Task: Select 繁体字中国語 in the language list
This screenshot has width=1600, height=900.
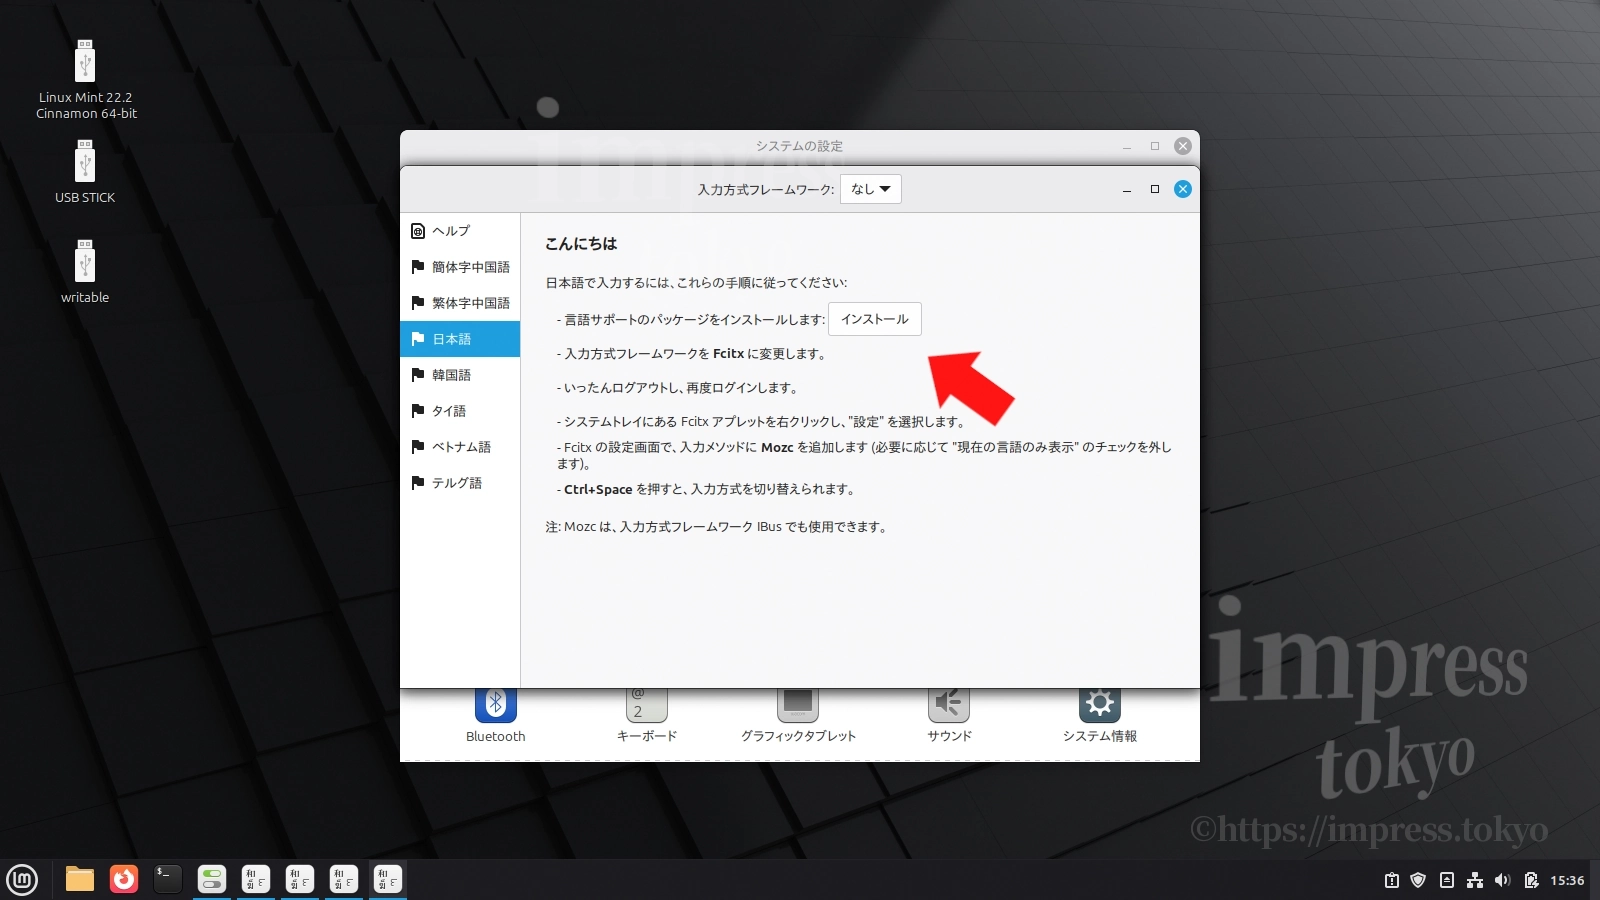Action: click(460, 303)
